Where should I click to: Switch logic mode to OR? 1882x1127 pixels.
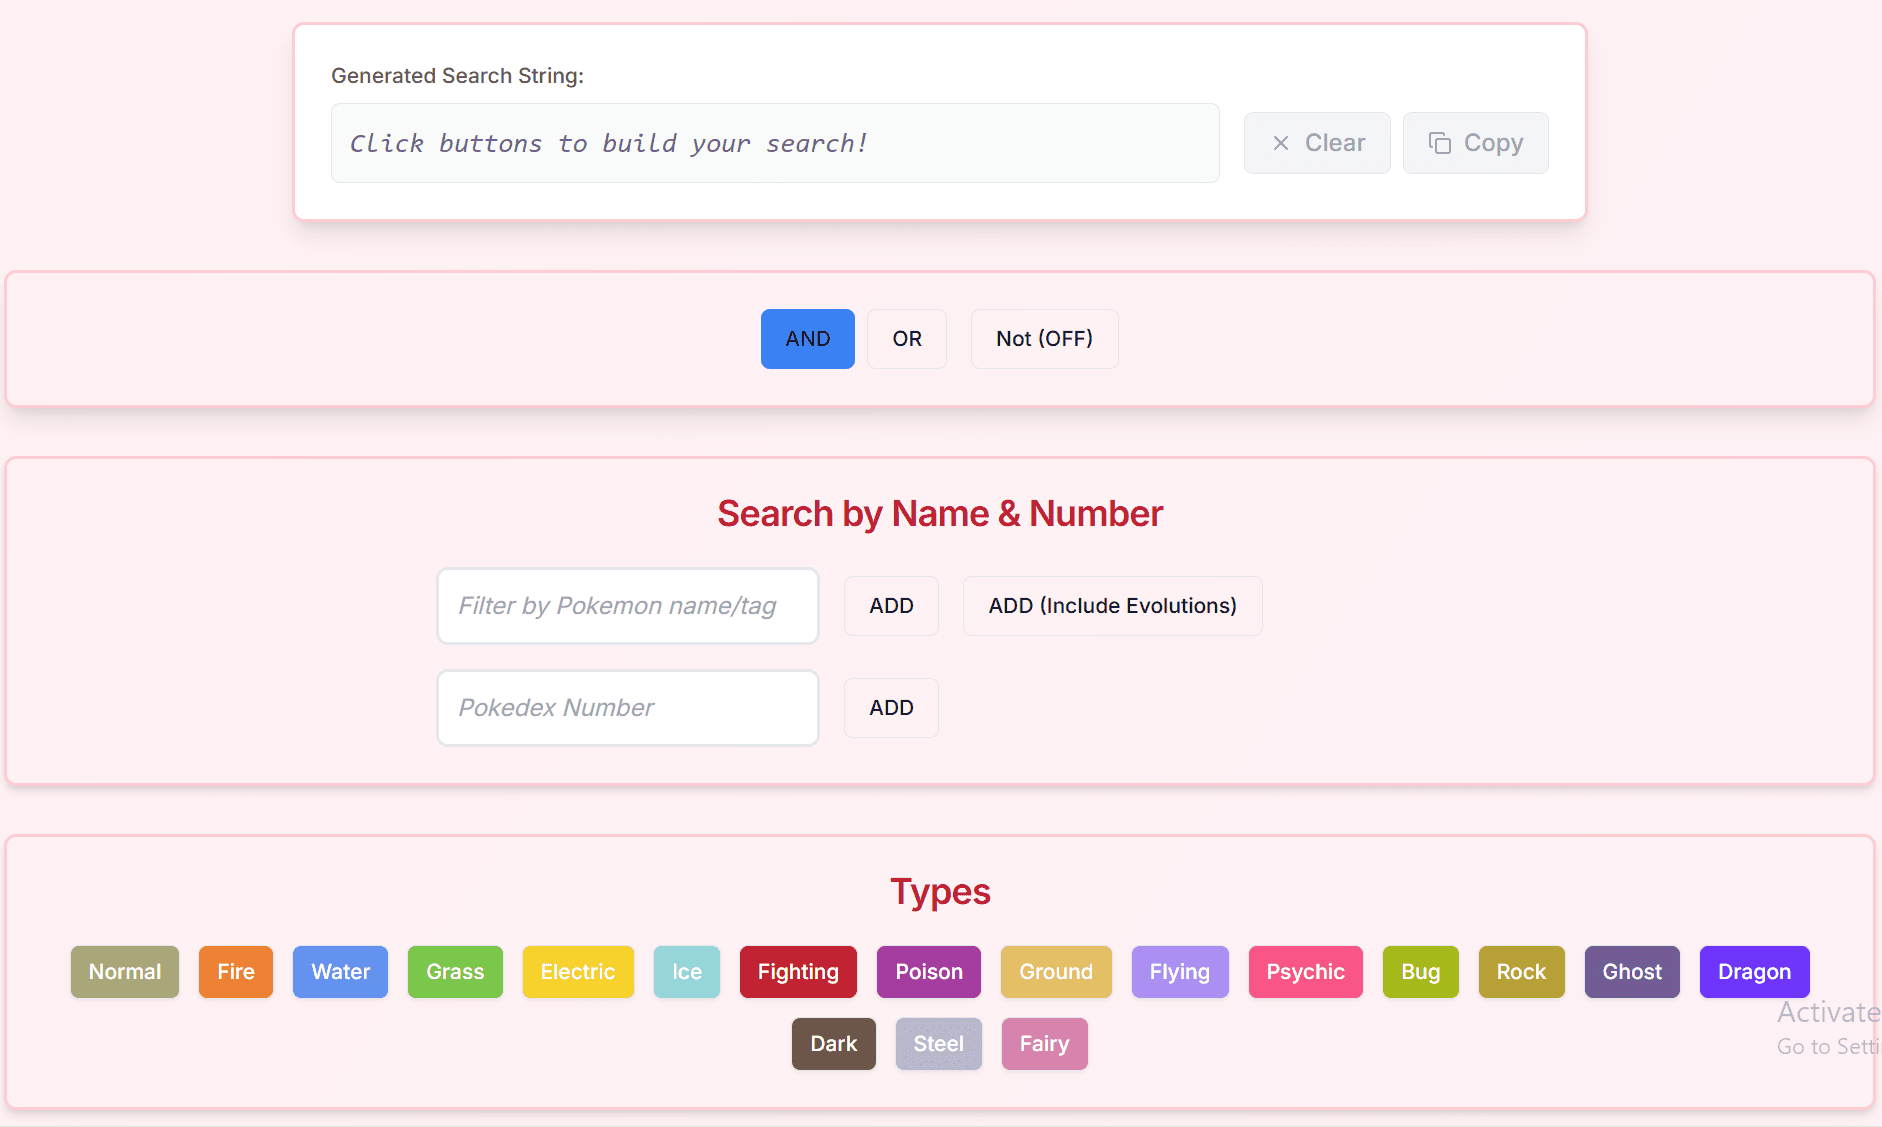[x=906, y=339]
